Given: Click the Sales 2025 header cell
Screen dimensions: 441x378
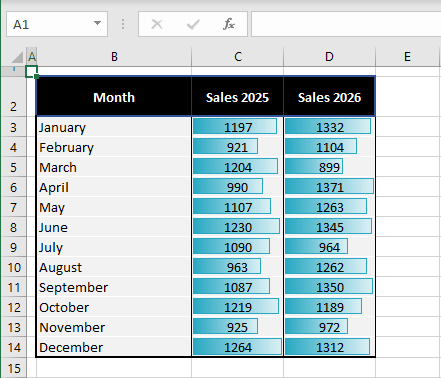Looking at the screenshot, I should tap(238, 96).
